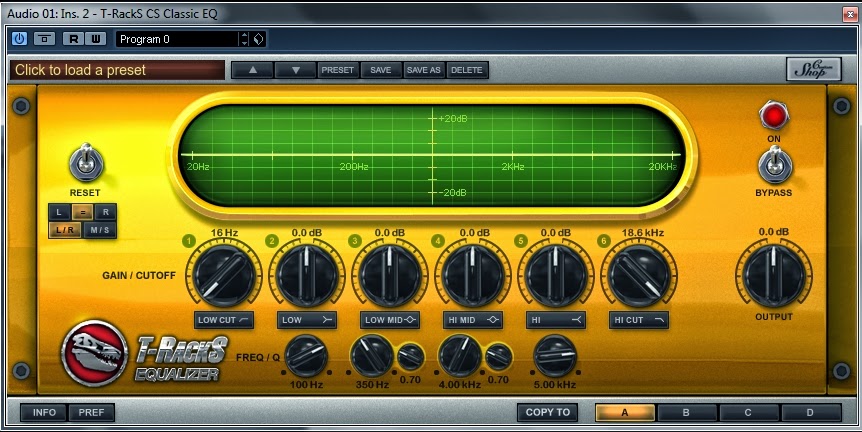
Task: Click the 5.00 kHz frequency knob
Action: (555, 356)
